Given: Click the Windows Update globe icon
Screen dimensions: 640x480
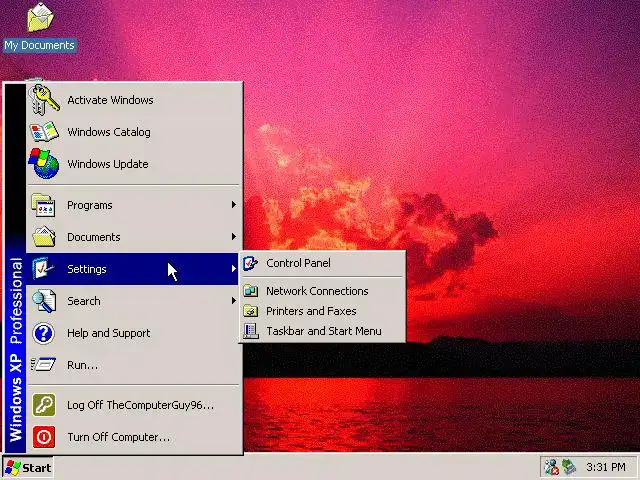Looking at the screenshot, I should click(x=44, y=164).
